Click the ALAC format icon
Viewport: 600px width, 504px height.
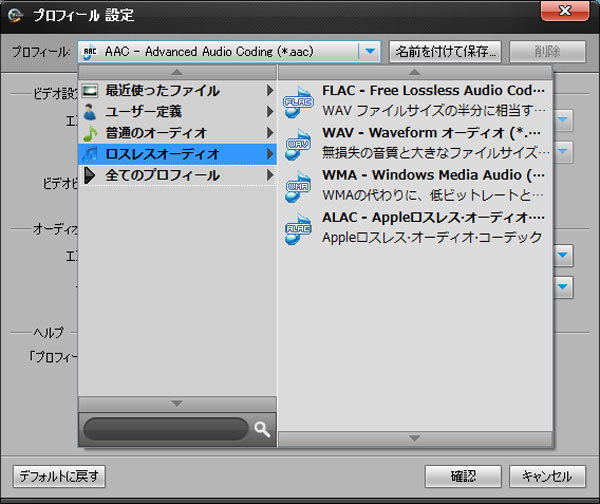298,229
